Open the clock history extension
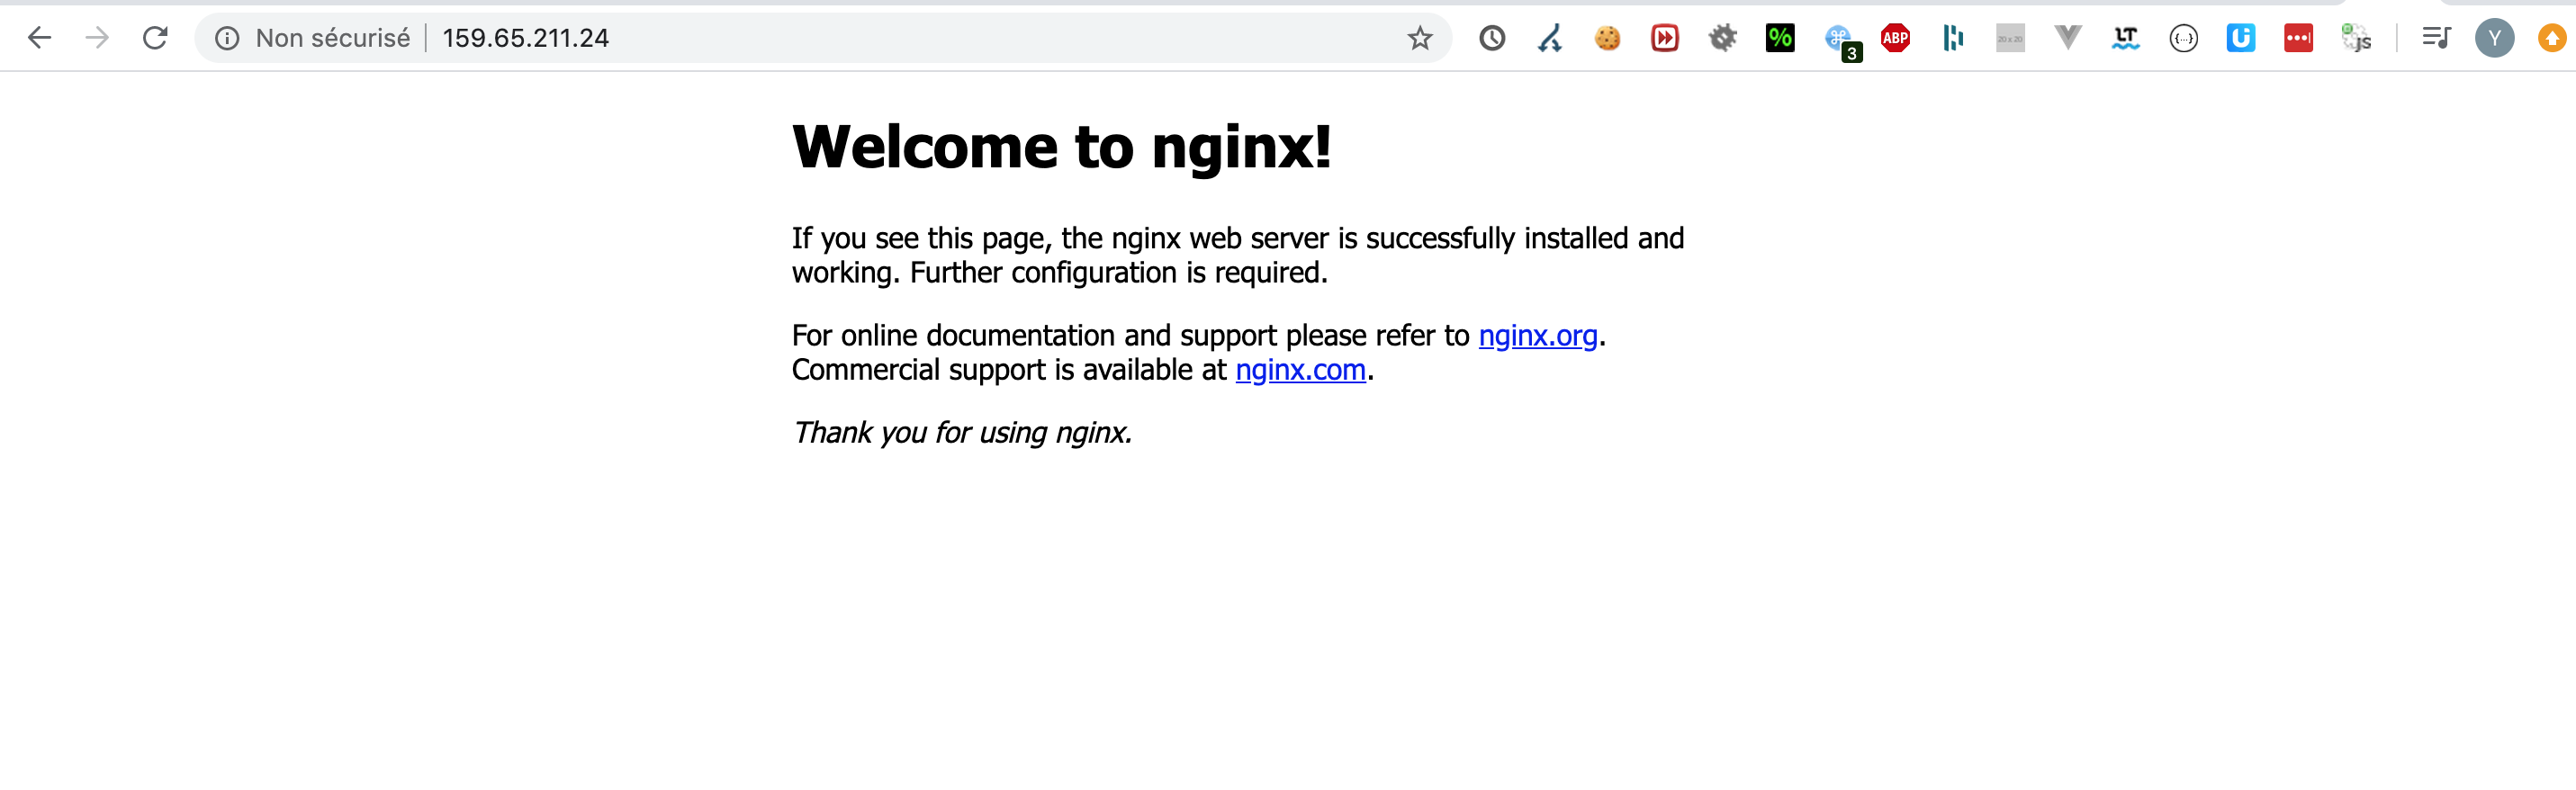The width and height of the screenshot is (2576, 790). tap(1492, 38)
